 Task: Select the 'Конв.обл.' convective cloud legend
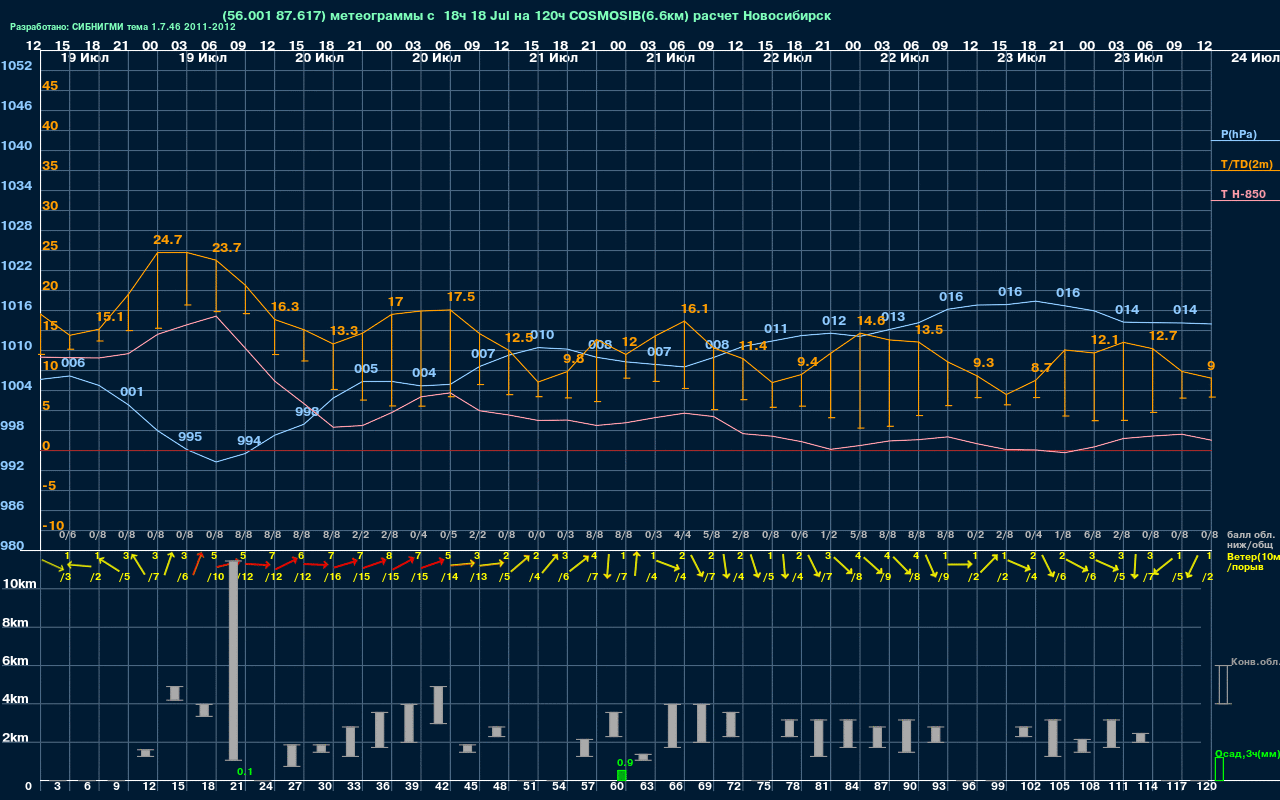(1255, 662)
